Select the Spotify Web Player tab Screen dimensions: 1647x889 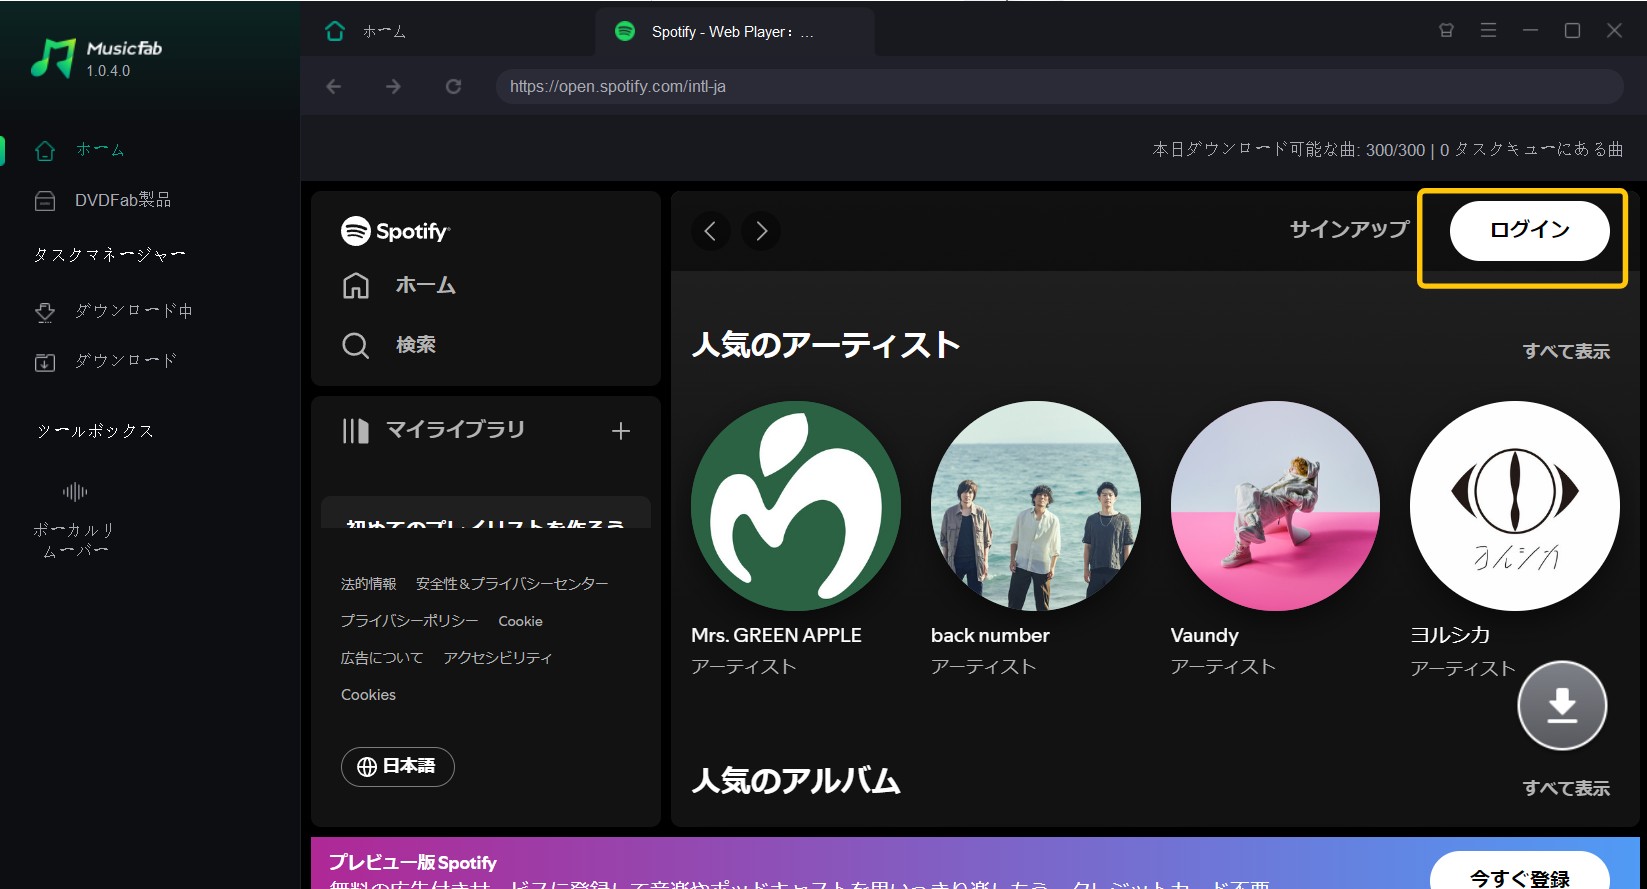[734, 32]
